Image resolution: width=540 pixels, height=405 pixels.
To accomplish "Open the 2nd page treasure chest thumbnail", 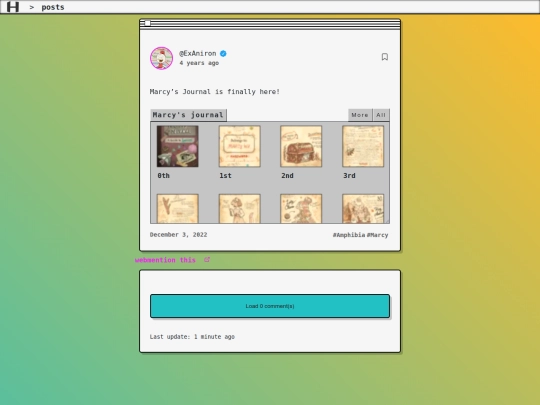I will pyautogui.click(x=301, y=146).
